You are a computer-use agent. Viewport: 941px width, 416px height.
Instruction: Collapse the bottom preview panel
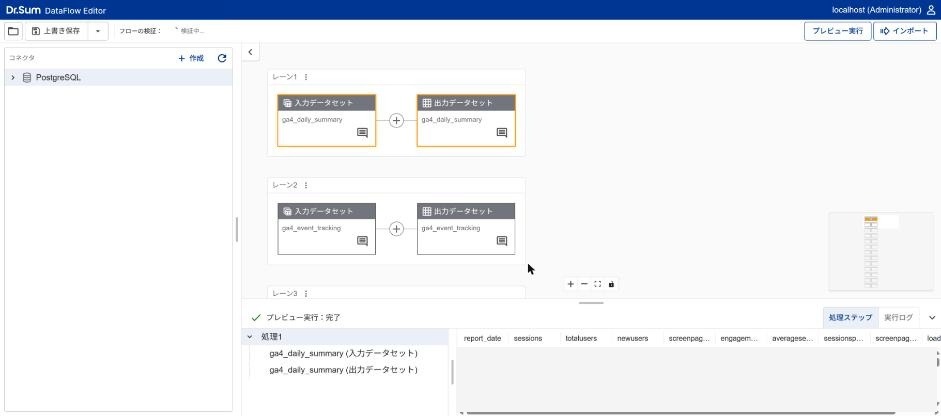pyautogui.click(x=932, y=318)
